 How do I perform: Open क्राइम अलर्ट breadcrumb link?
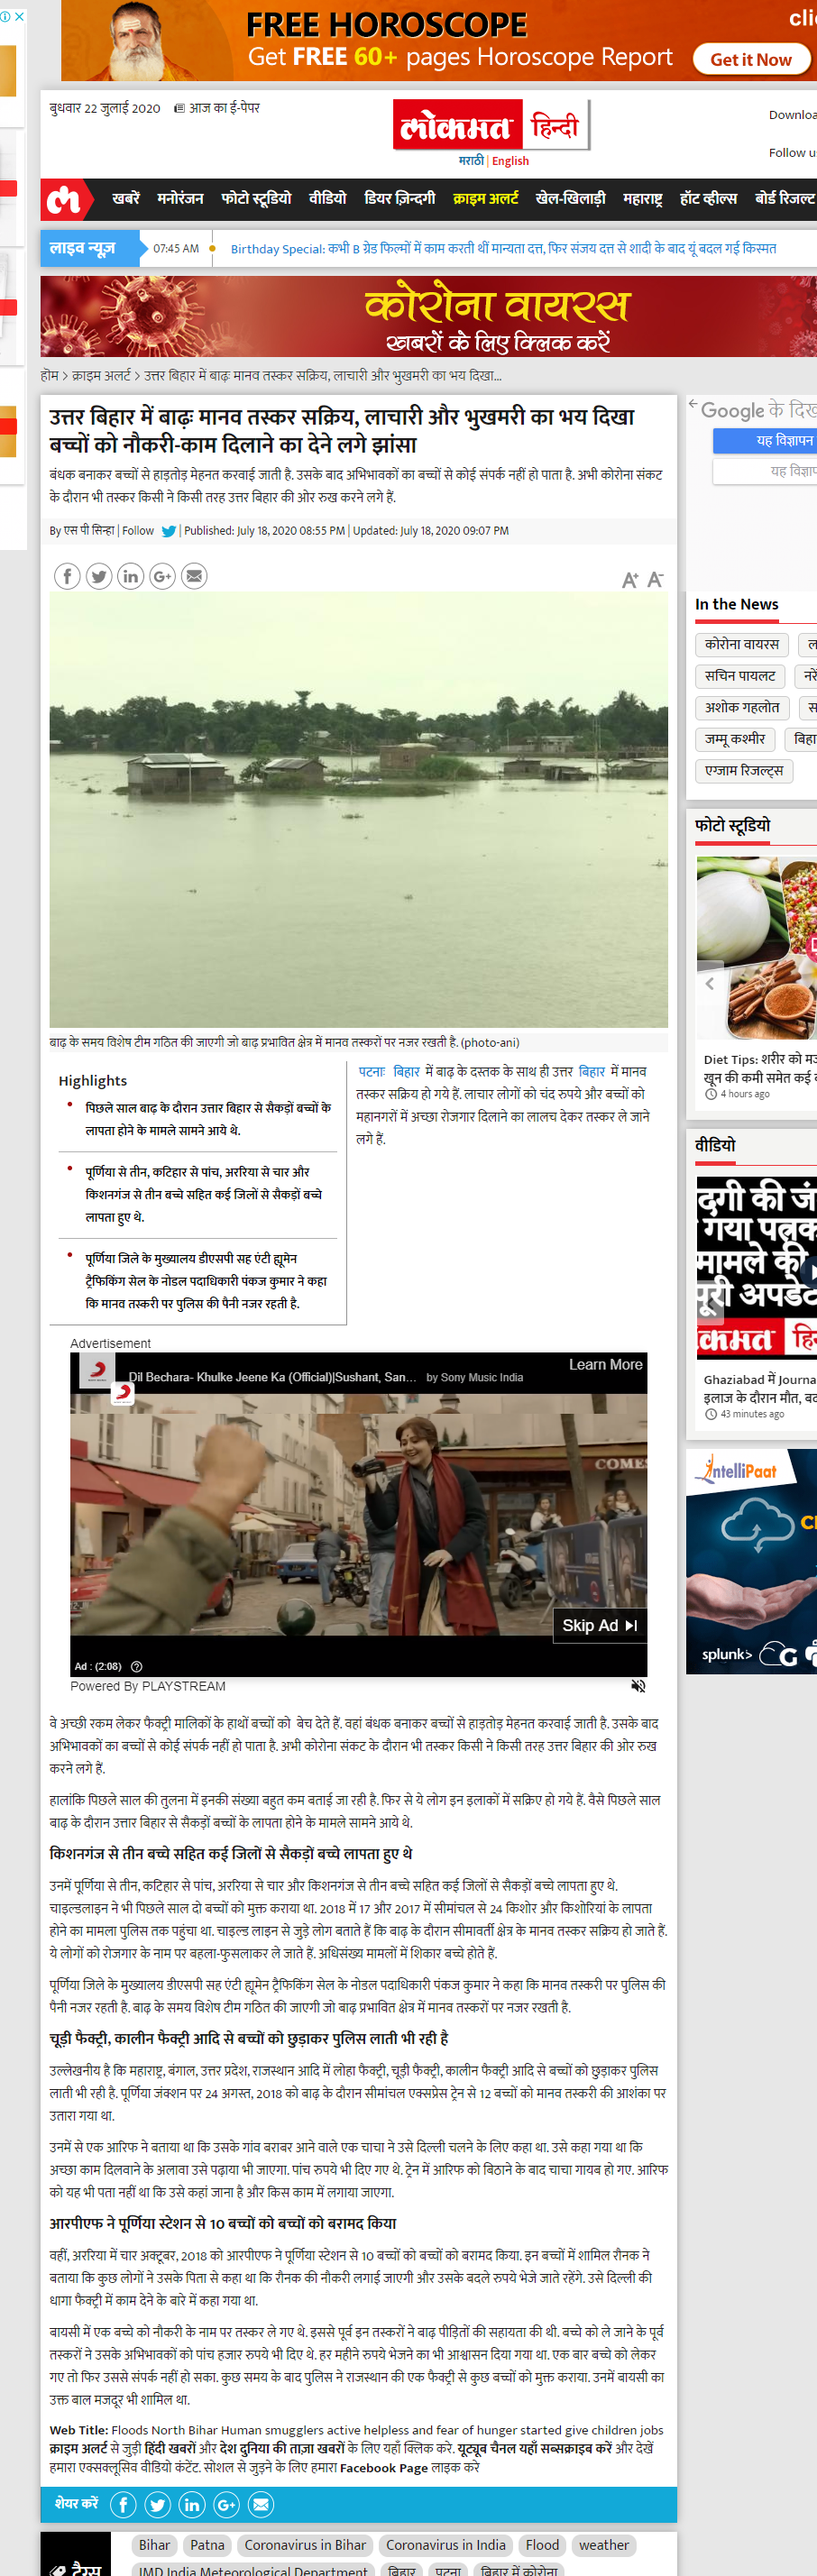click(101, 376)
